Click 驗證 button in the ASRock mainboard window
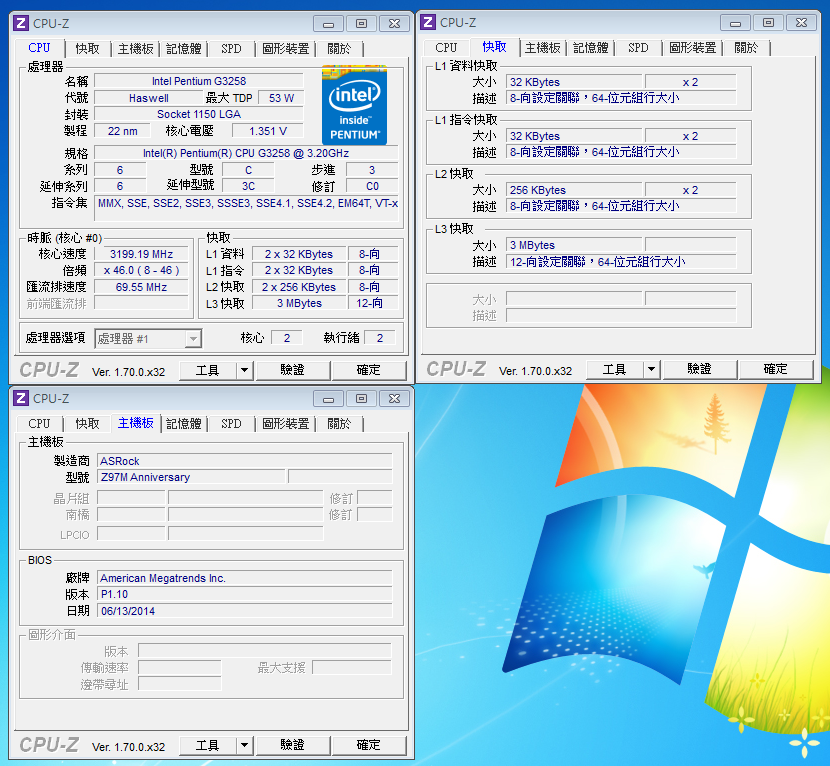 (293, 745)
